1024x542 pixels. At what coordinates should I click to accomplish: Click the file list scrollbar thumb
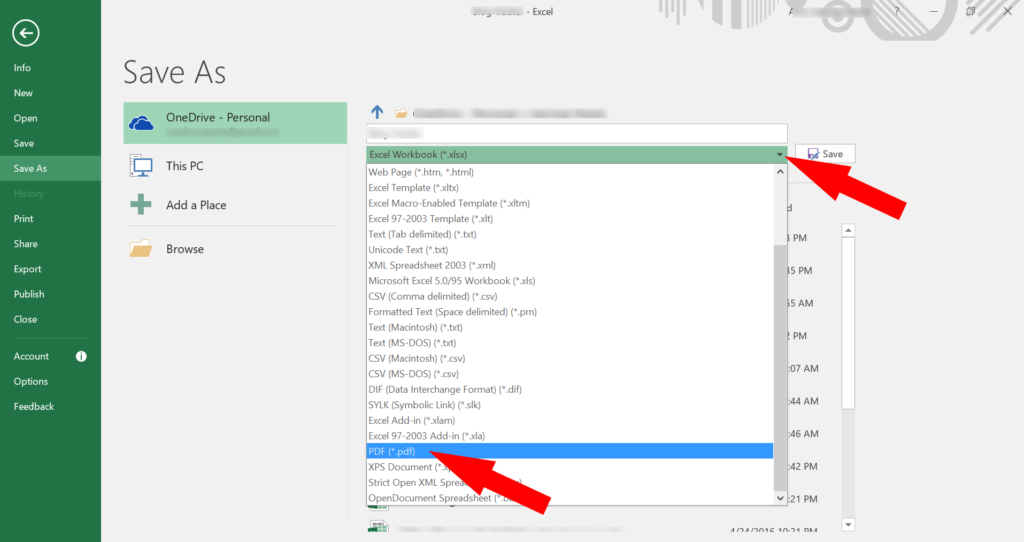coord(848,323)
